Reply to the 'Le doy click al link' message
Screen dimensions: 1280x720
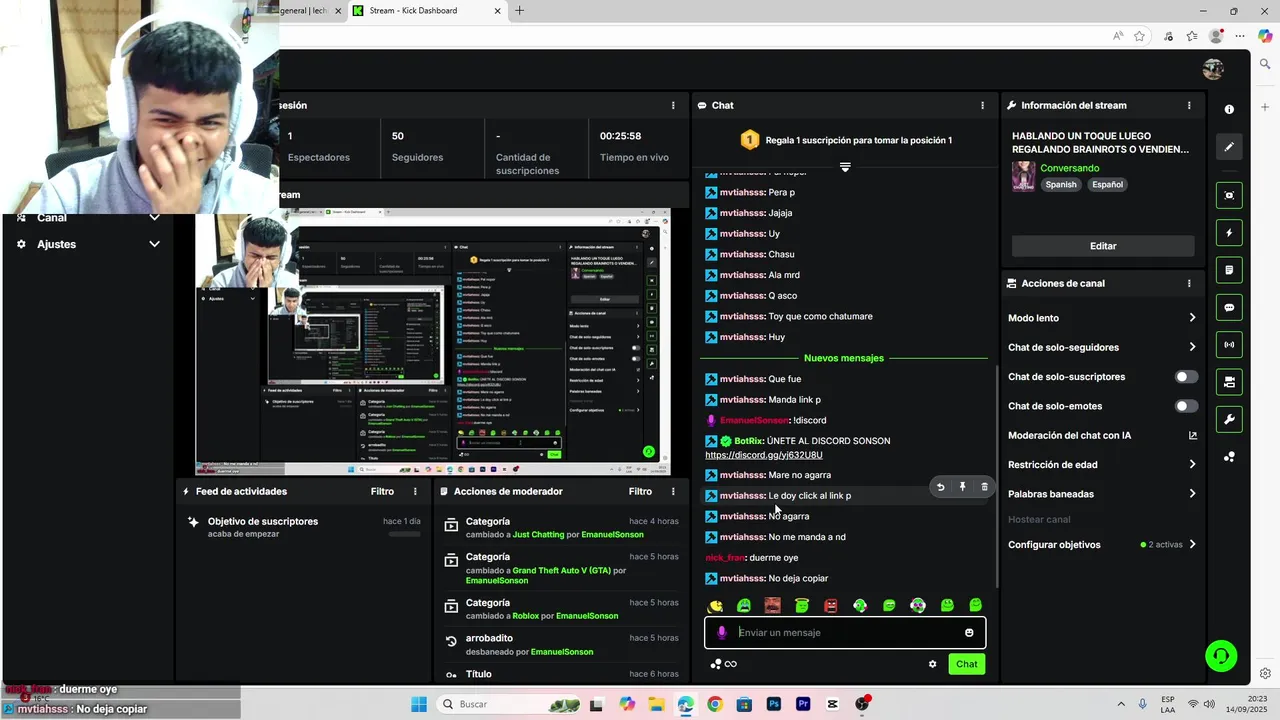940,487
